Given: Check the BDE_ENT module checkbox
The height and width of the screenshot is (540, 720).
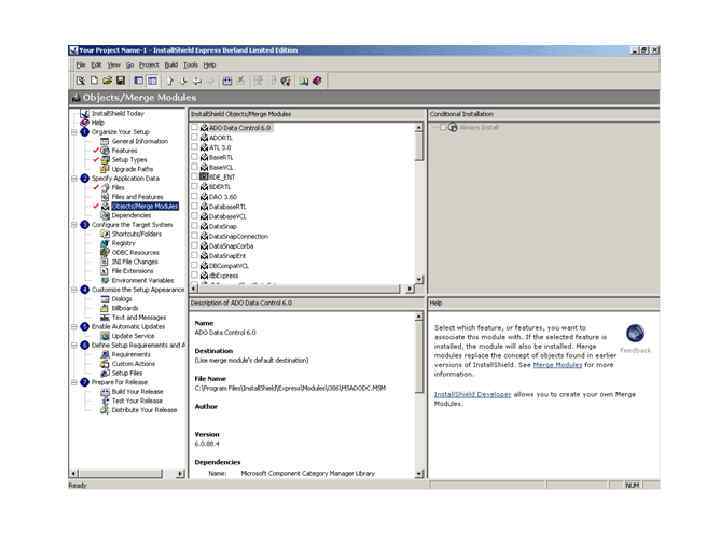Looking at the screenshot, I should 194,176.
